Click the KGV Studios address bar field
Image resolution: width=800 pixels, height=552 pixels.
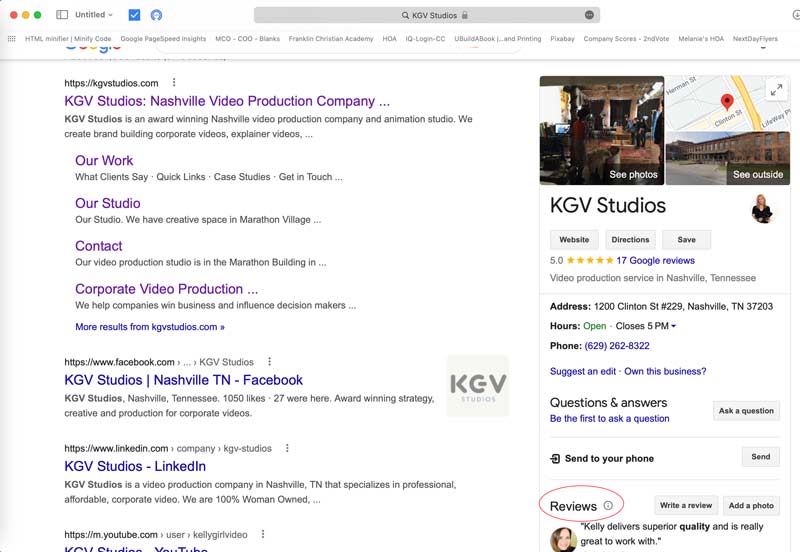[x=427, y=15]
